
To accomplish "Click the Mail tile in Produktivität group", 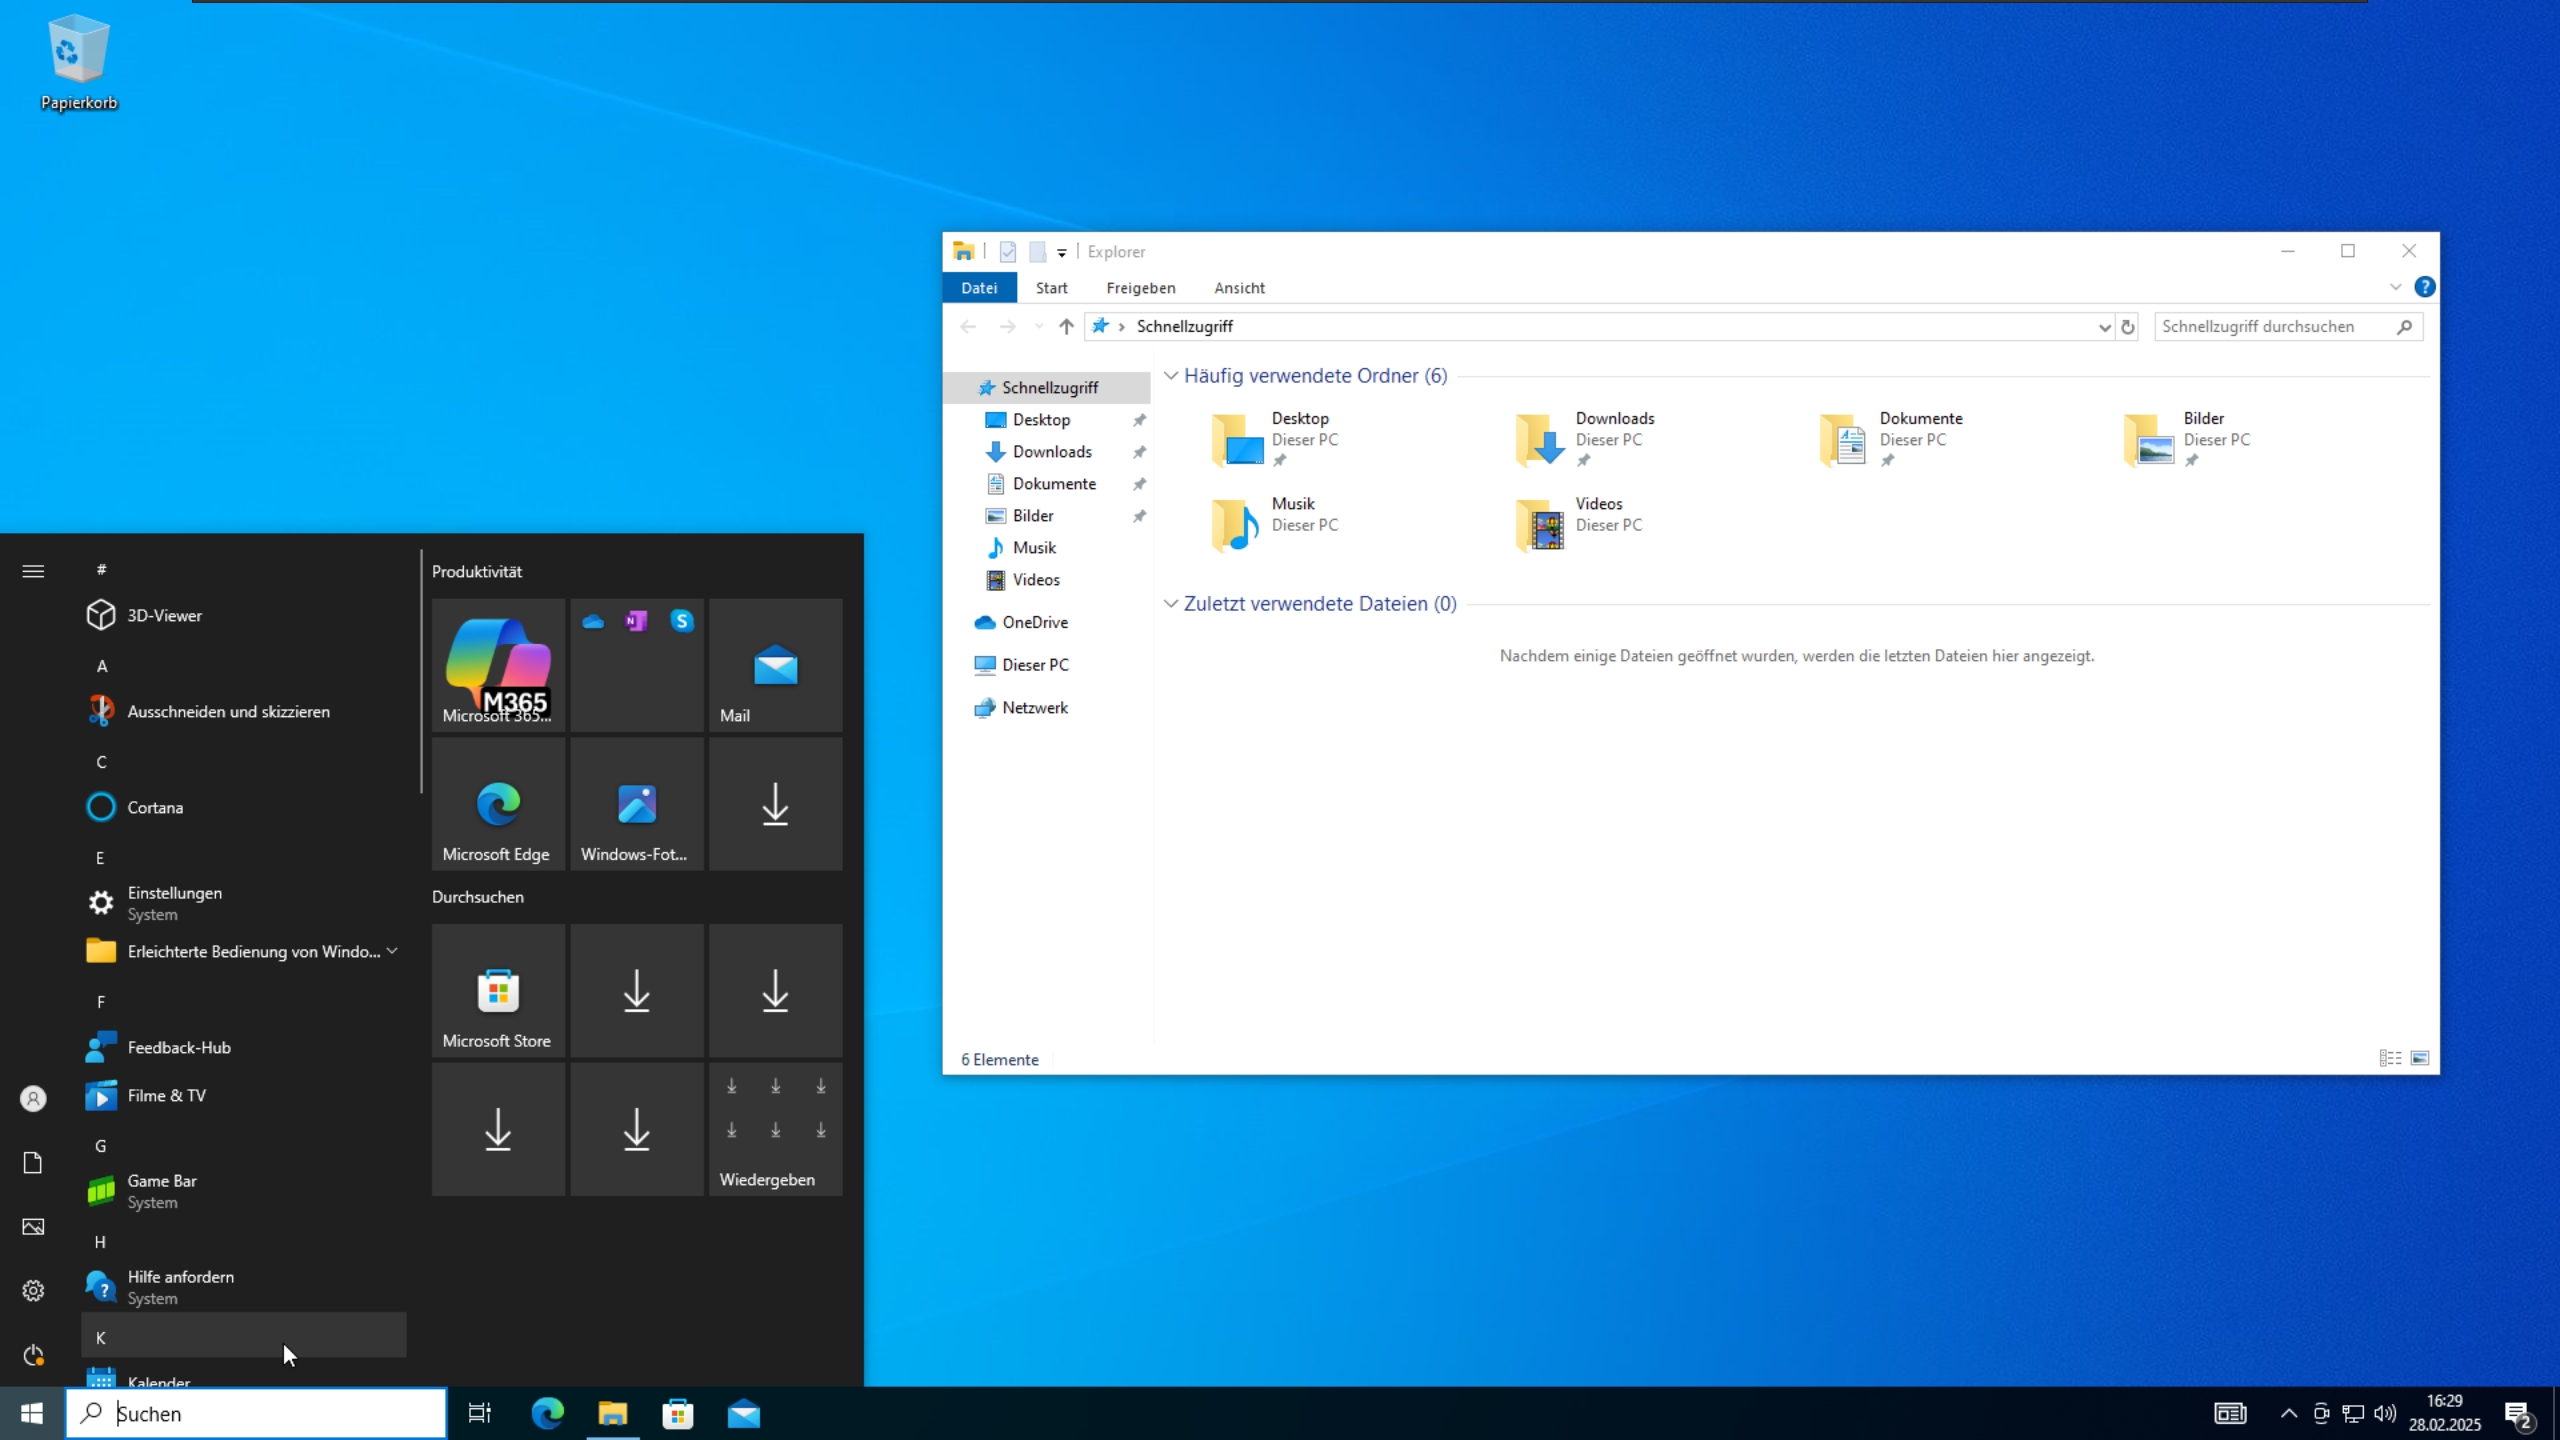I will pyautogui.click(x=775, y=664).
